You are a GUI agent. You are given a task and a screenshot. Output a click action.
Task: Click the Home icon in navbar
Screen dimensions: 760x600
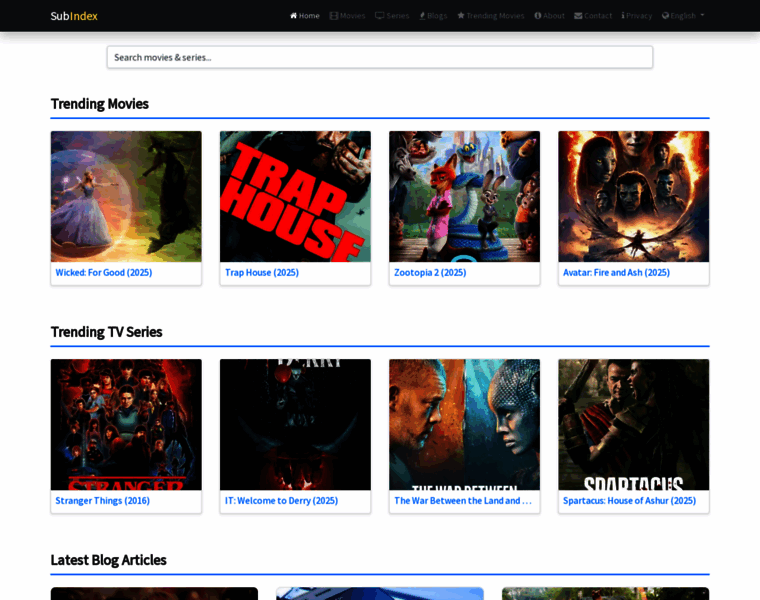(x=294, y=16)
